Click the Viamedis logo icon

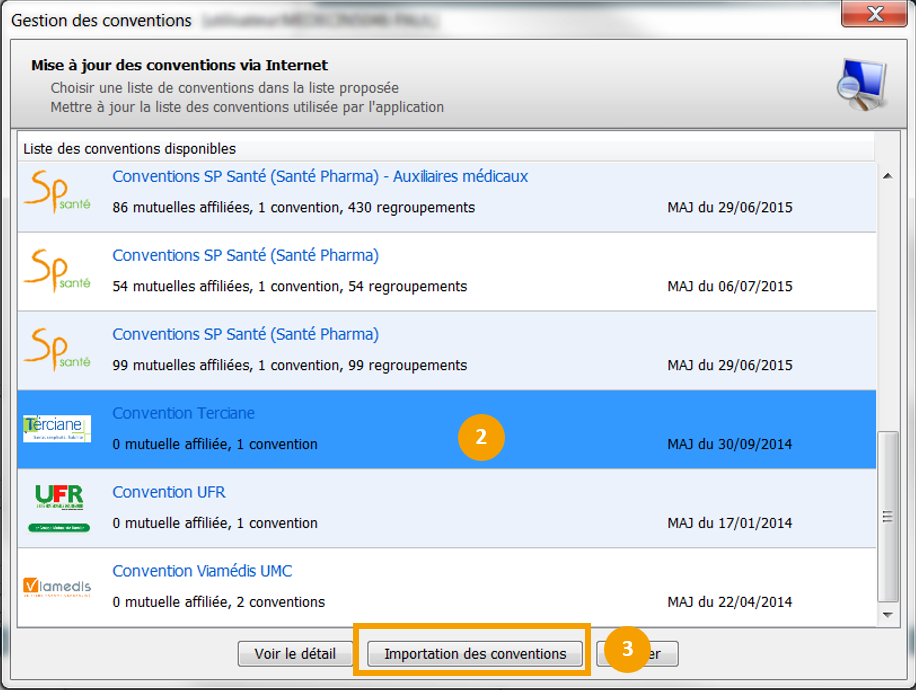pyautogui.click(x=57, y=587)
